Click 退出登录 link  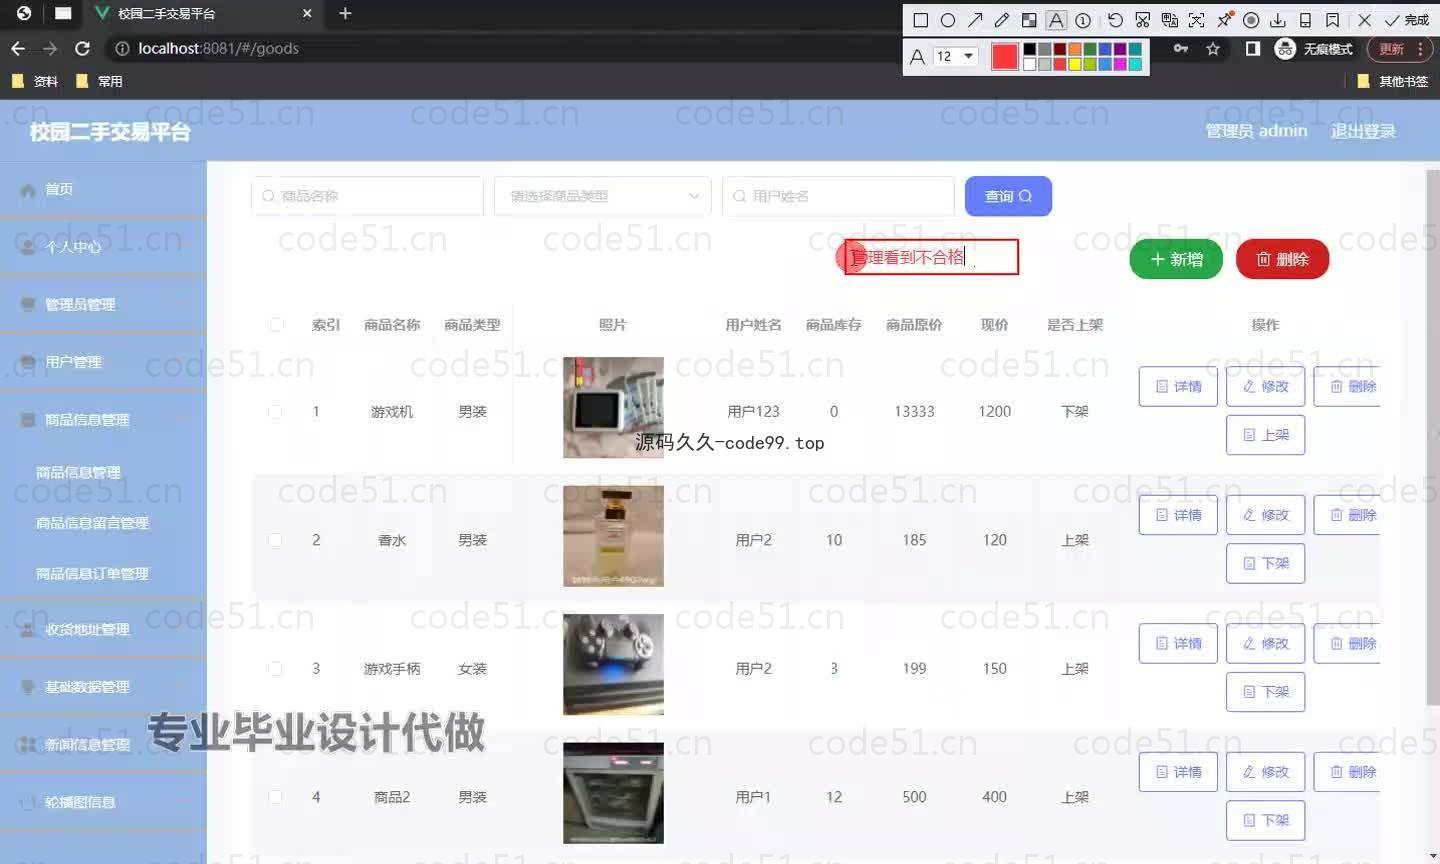1363,131
